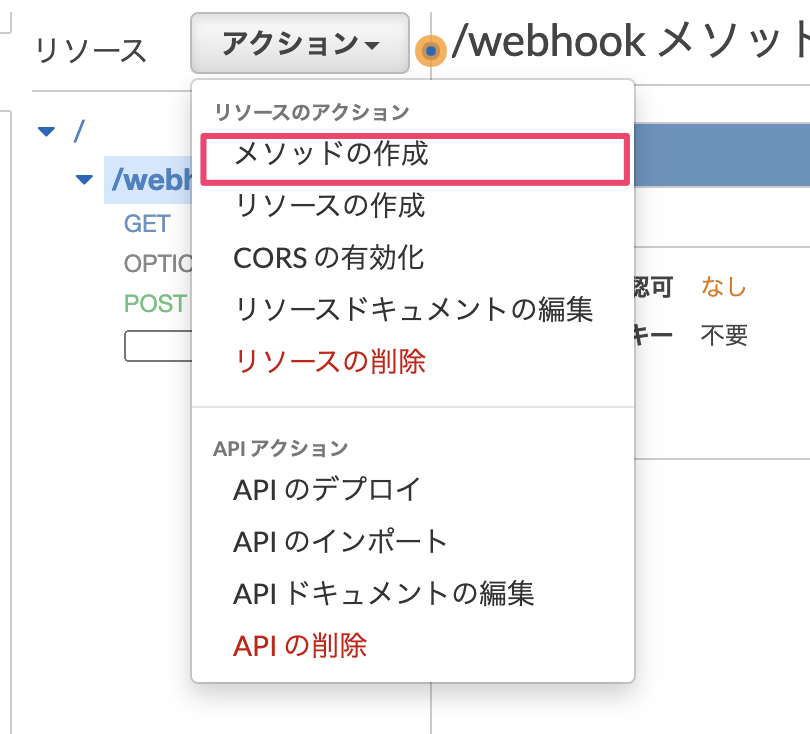Click the 不要 API key value
This screenshot has height=734, width=810.
click(724, 335)
